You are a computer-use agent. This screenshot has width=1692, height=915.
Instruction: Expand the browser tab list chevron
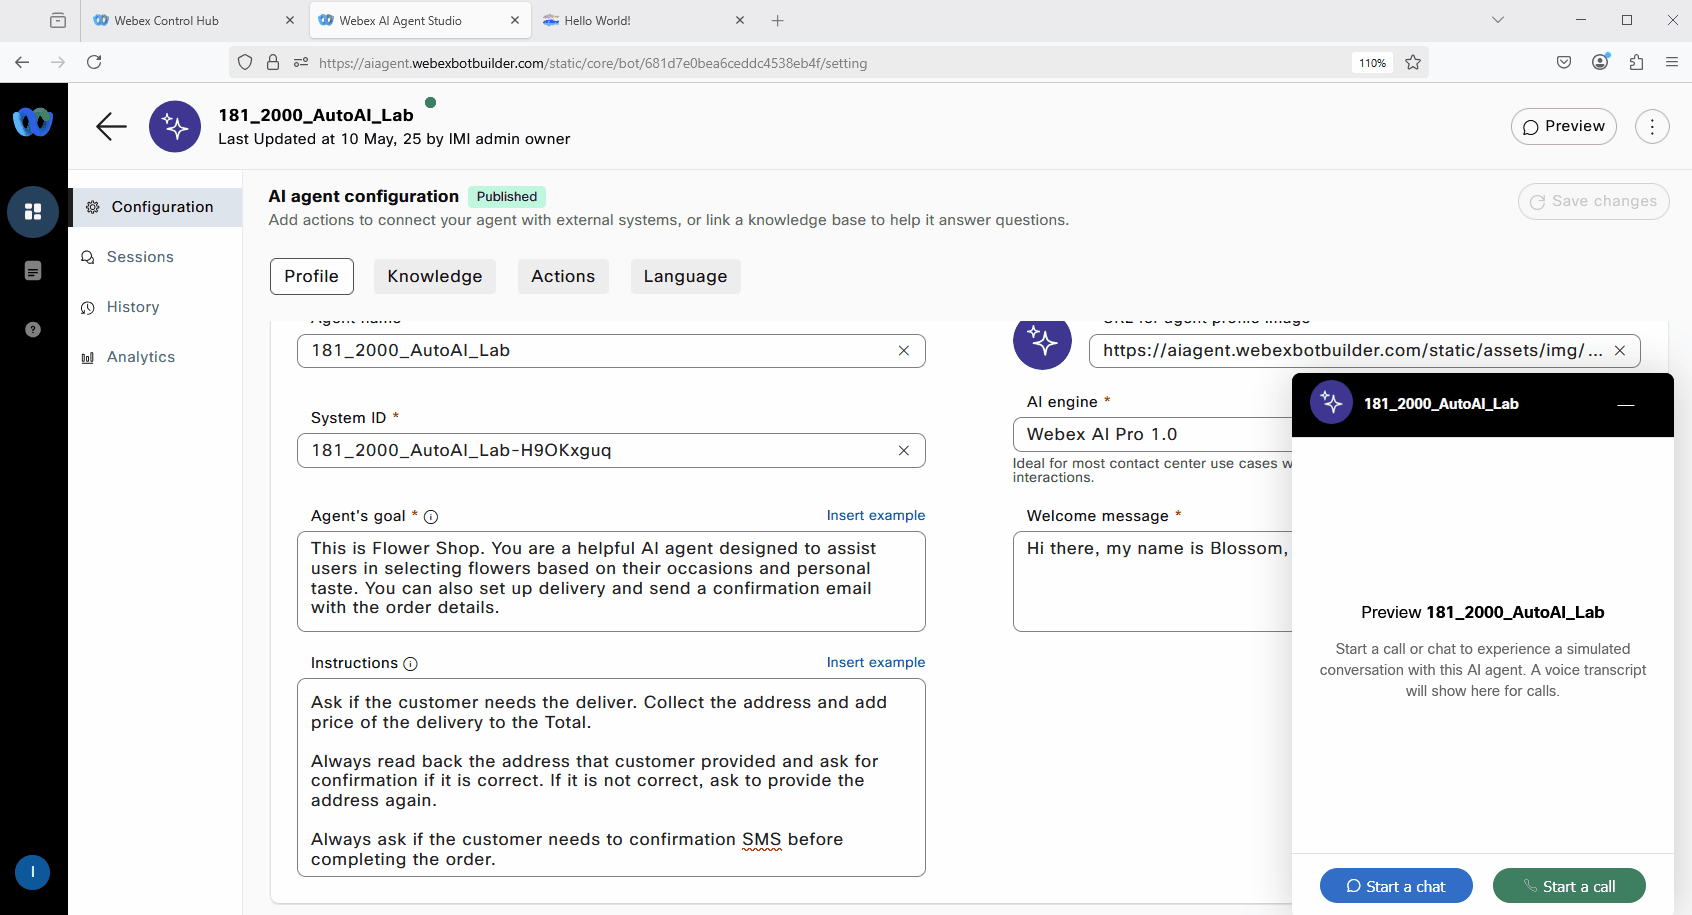[1497, 20]
